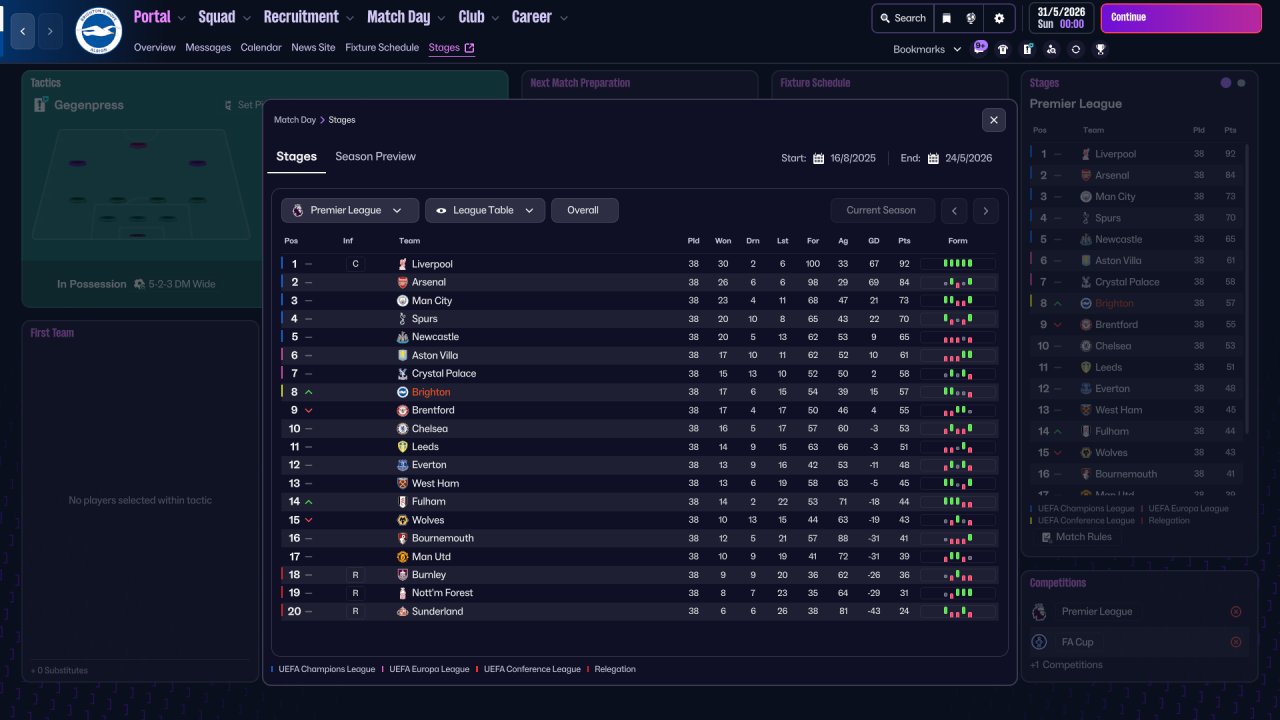
Task: Click the Match Day breadcrumb link
Action: (295, 120)
